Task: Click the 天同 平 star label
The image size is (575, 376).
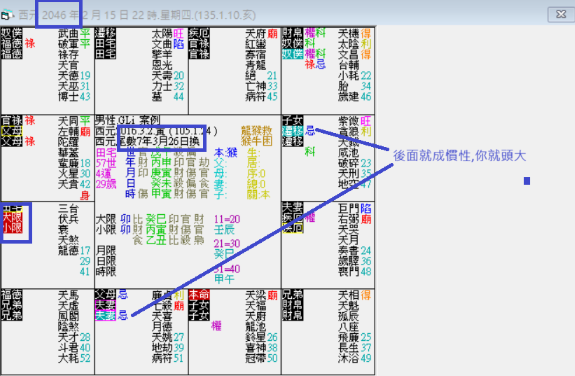Action: tap(74, 121)
